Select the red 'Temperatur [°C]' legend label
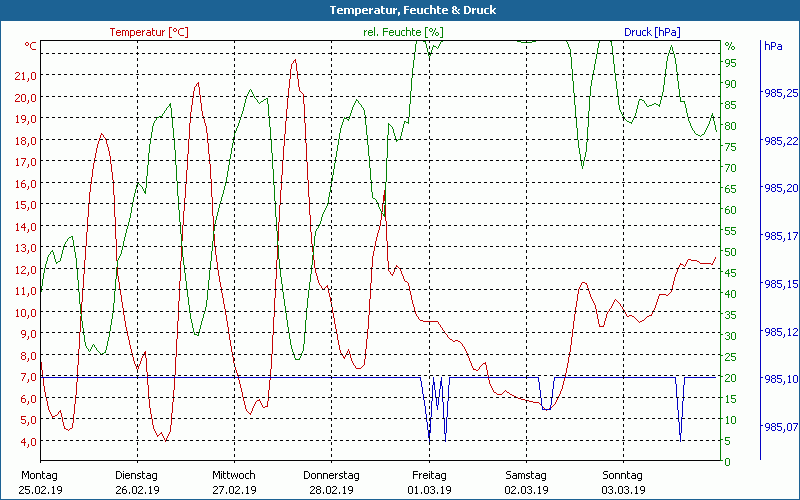This screenshot has width=800, height=500. pyautogui.click(x=149, y=32)
